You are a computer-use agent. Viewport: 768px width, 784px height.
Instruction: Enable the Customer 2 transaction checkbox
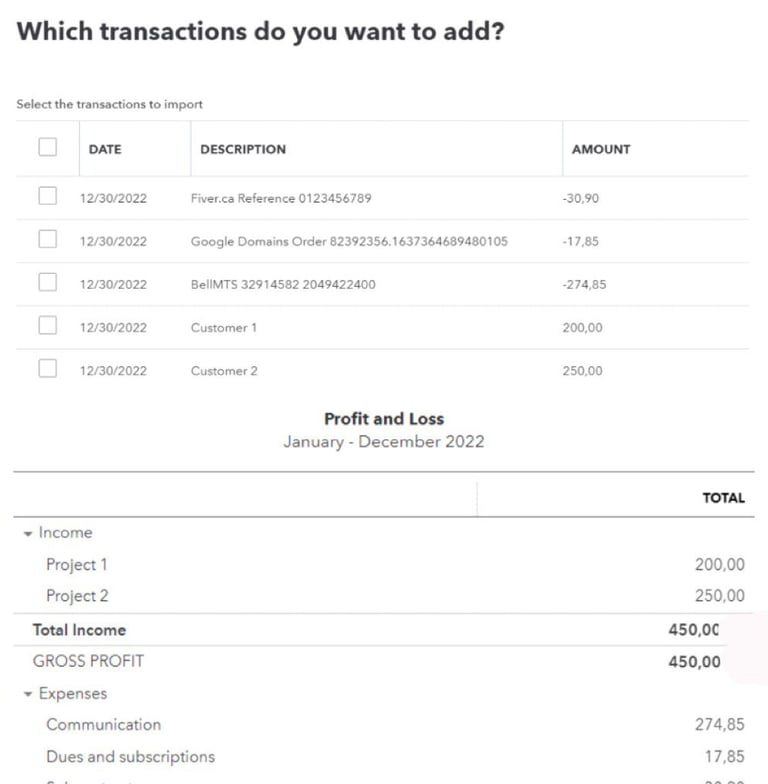pyautogui.click(x=48, y=369)
